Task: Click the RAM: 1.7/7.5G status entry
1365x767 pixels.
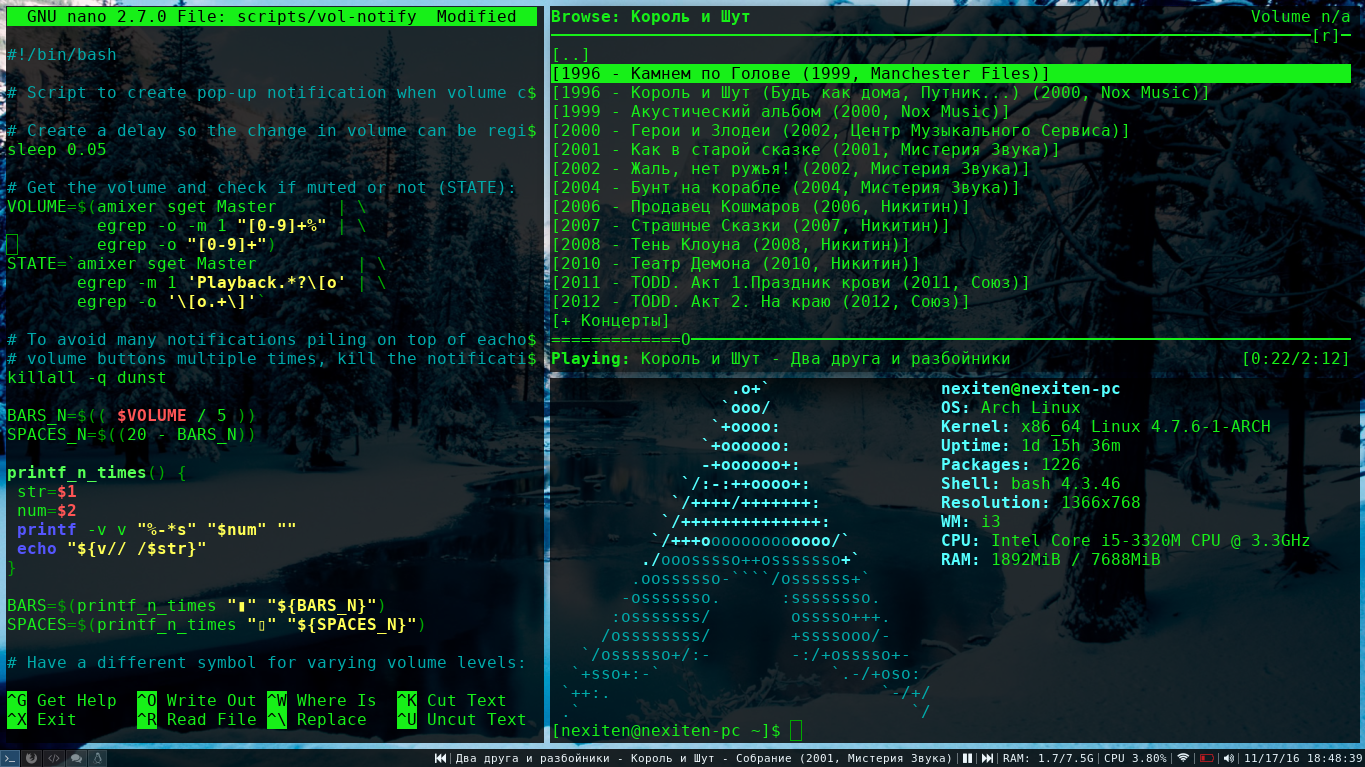Action: [x=1048, y=758]
